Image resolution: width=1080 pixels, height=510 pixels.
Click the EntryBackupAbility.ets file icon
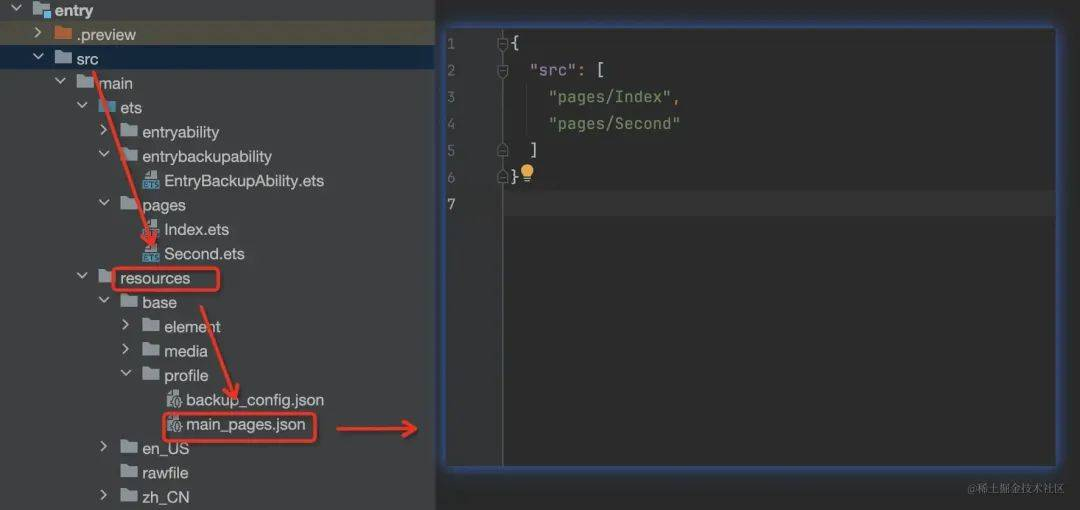[151, 180]
